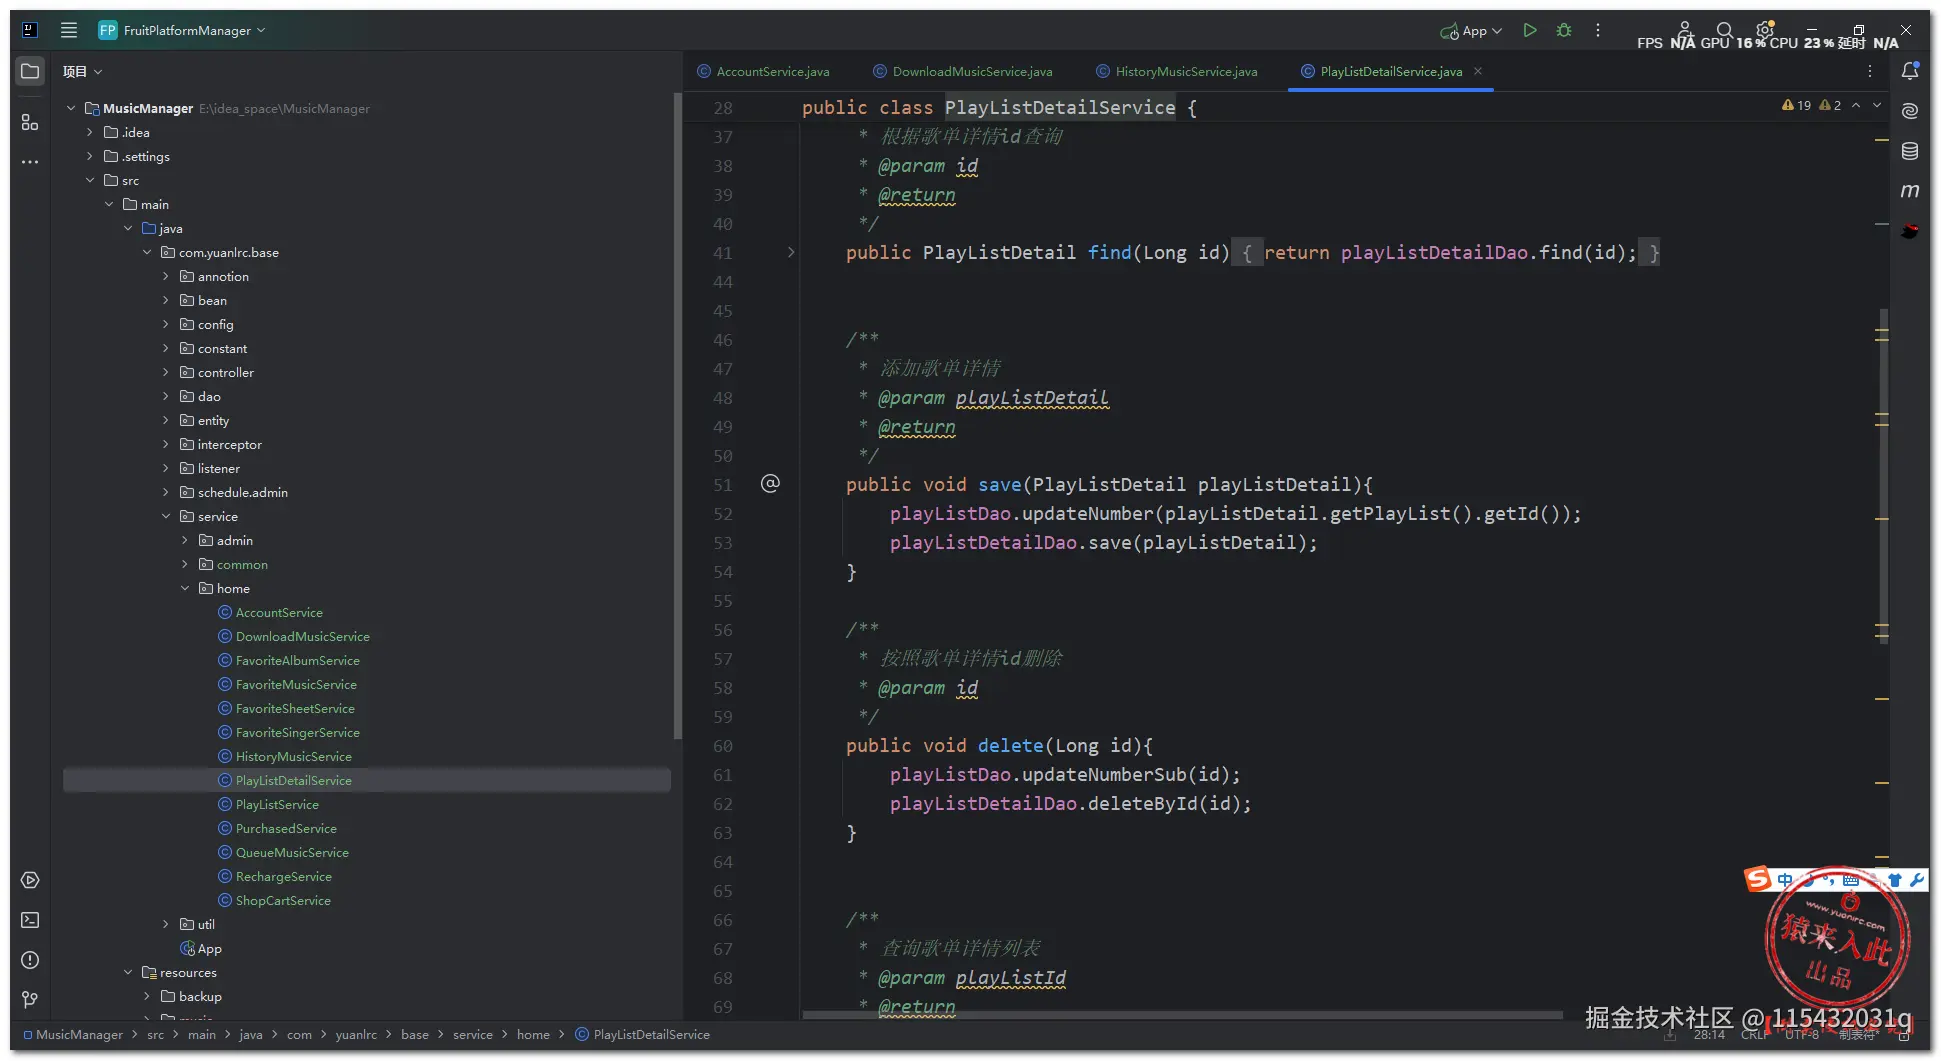The height and width of the screenshot is (1061, 1941).
Task: Click the gutter @ icon on line 51
Action: click(770, 484)
